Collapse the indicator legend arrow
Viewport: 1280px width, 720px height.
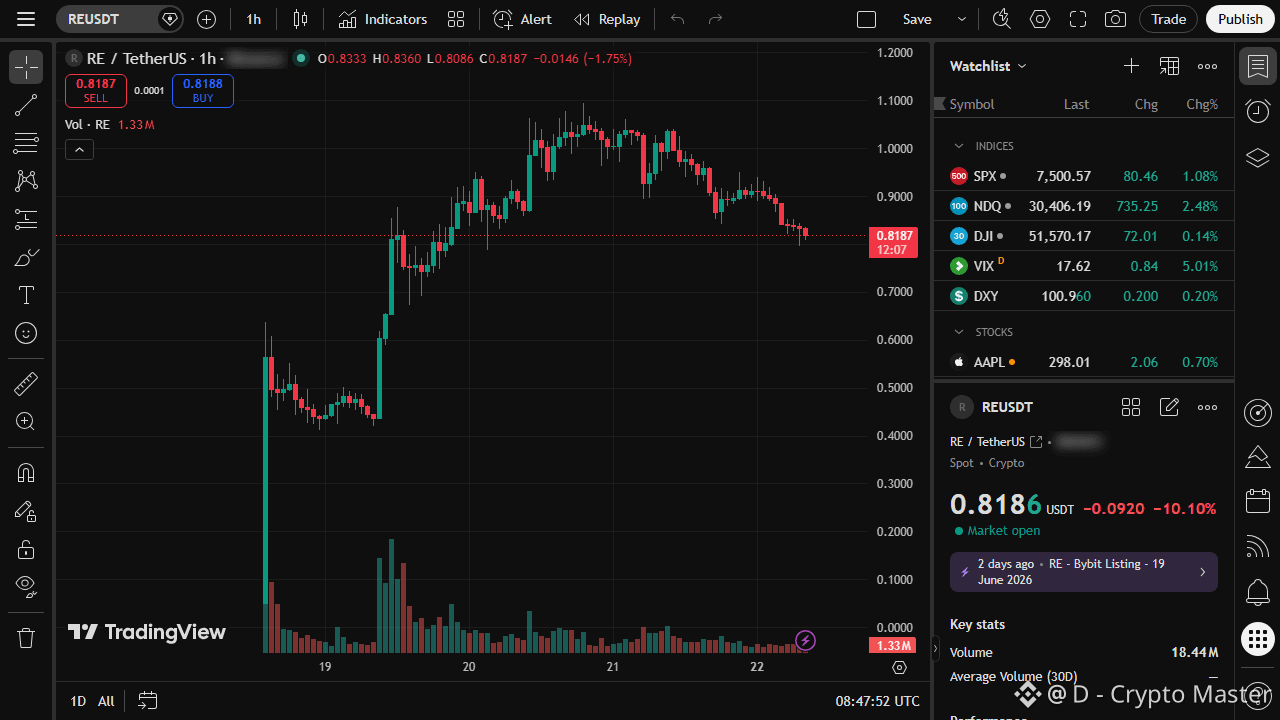(x=79, y=150)
